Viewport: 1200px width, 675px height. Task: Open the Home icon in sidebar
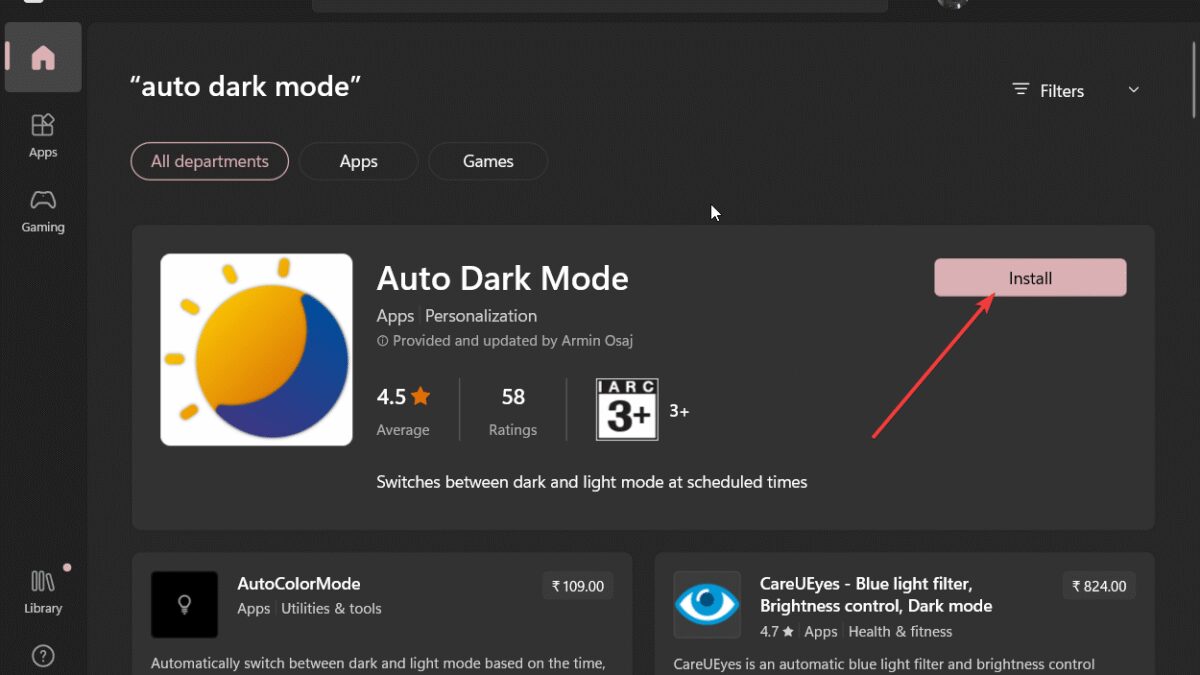43,58
